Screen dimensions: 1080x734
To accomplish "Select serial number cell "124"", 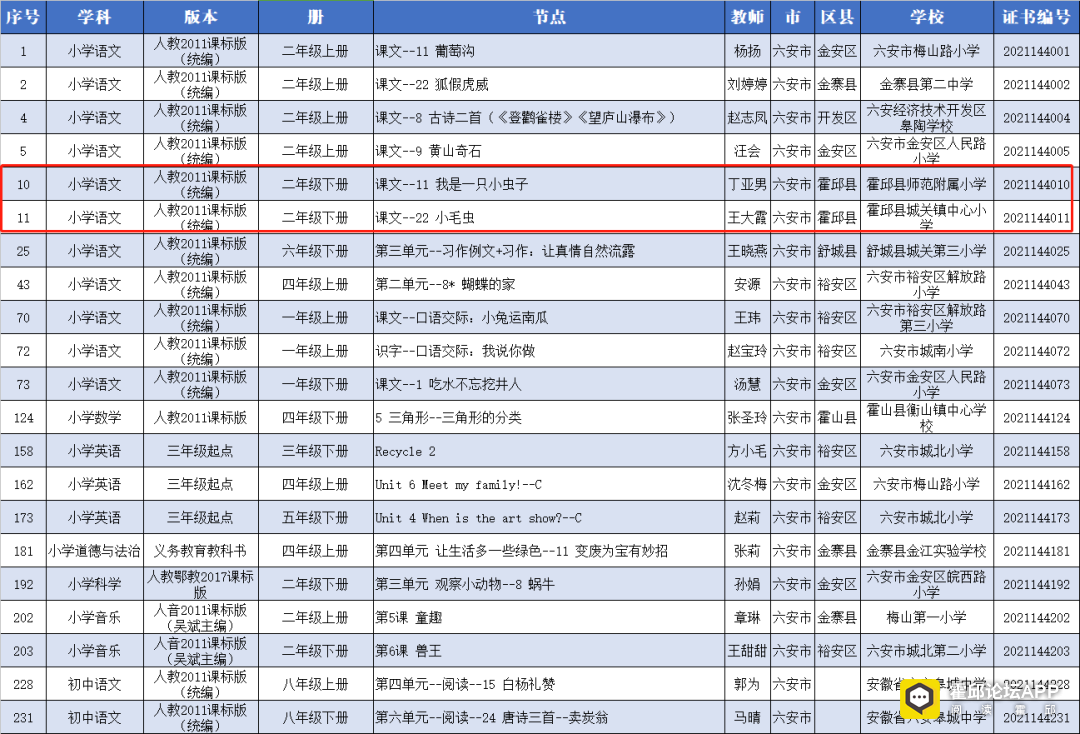I will (23, 417).
